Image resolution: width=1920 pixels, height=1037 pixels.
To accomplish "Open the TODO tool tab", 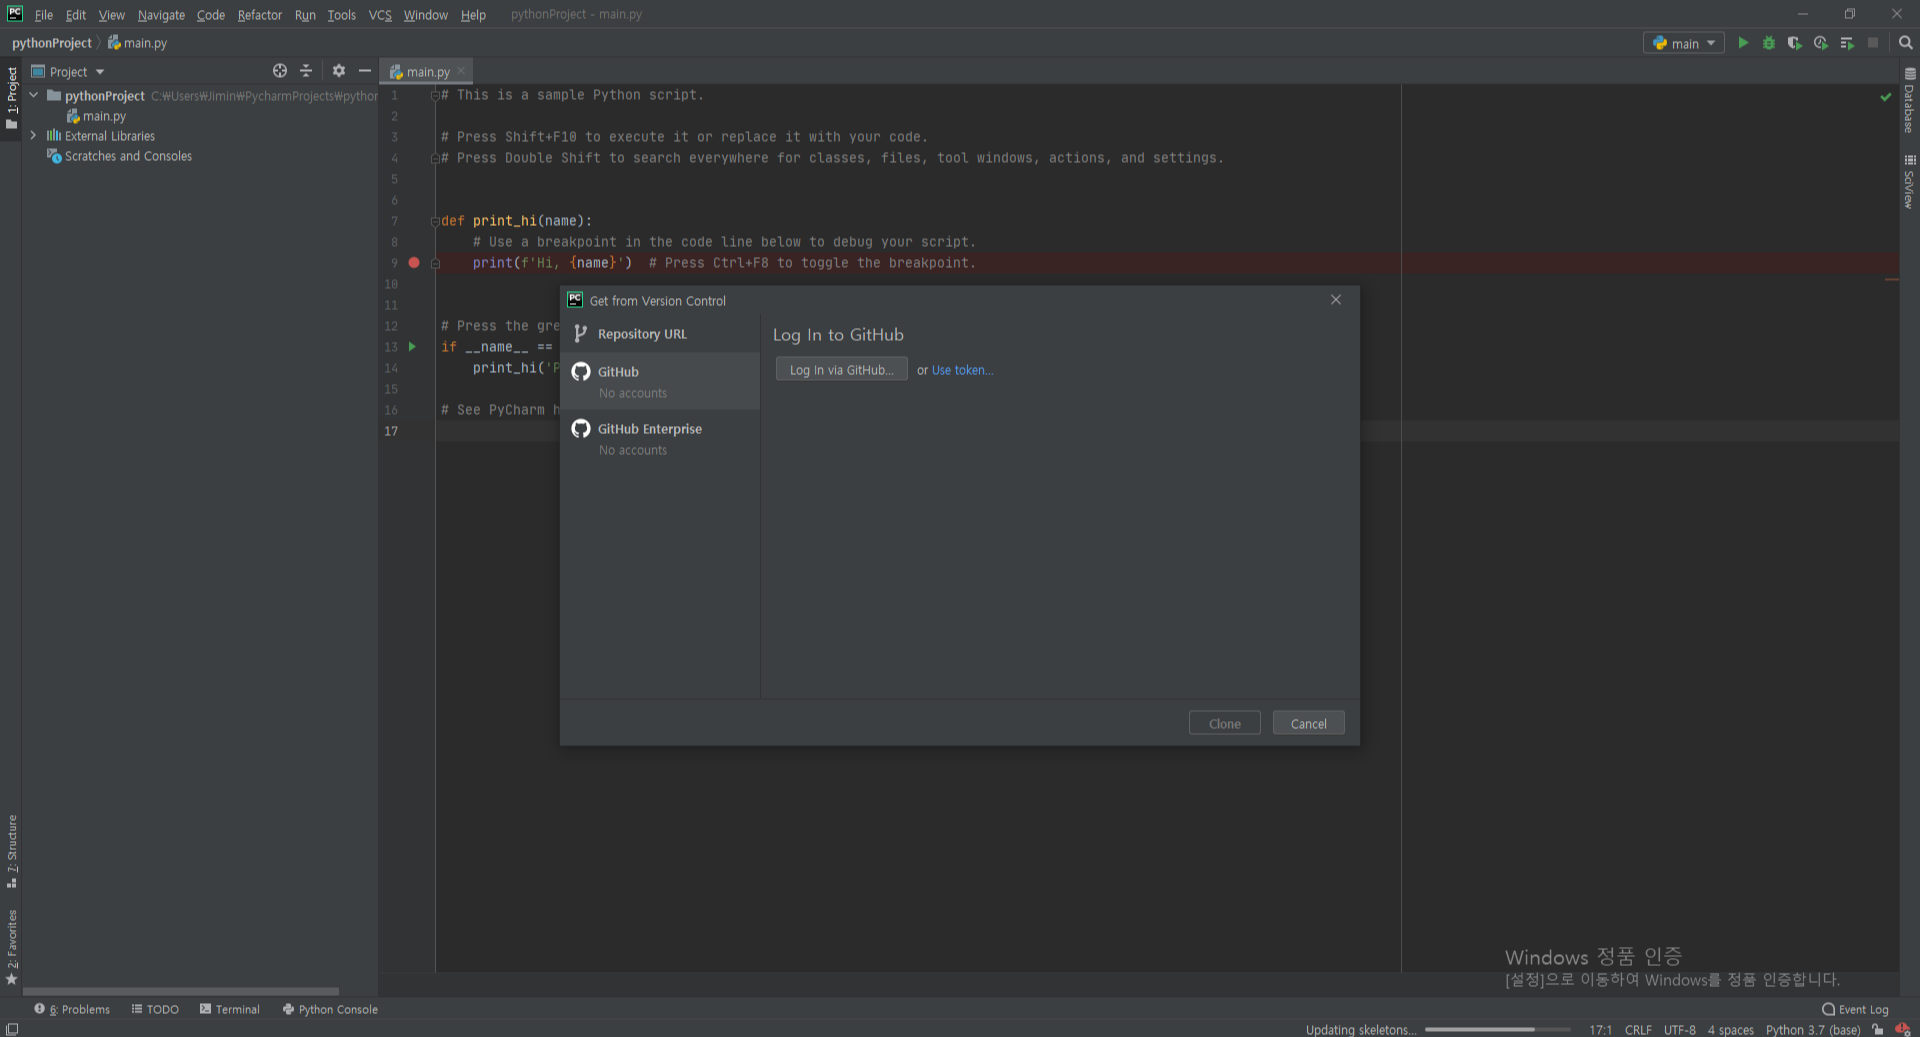I will [155, 1009].
